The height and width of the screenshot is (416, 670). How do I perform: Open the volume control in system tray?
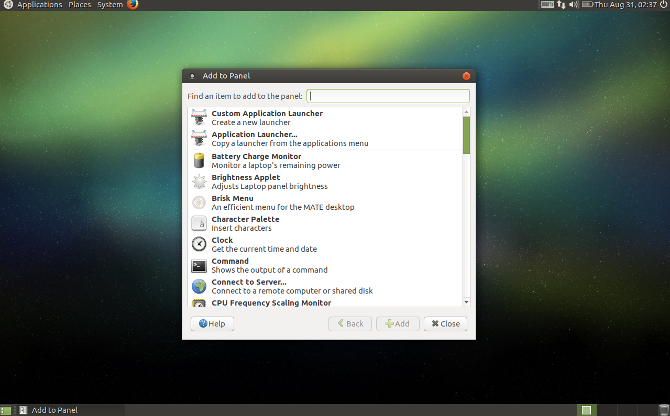point(573,5)
